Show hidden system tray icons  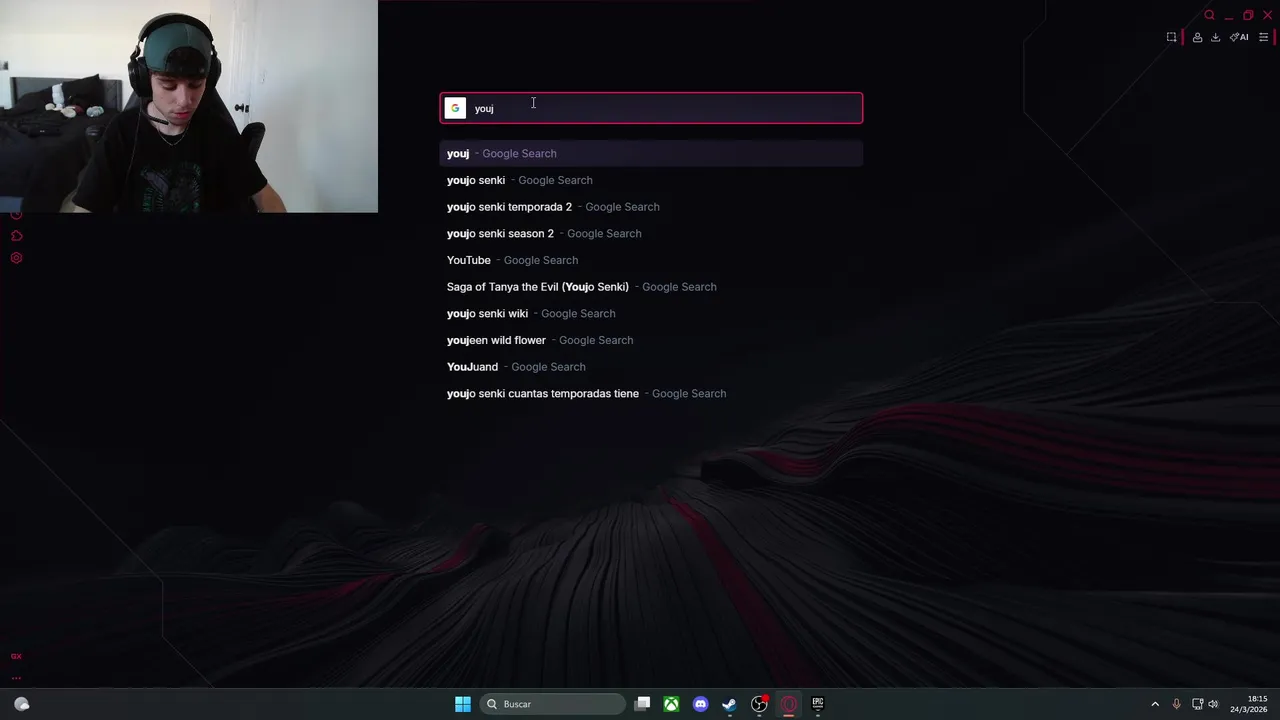coord(1155,704)
